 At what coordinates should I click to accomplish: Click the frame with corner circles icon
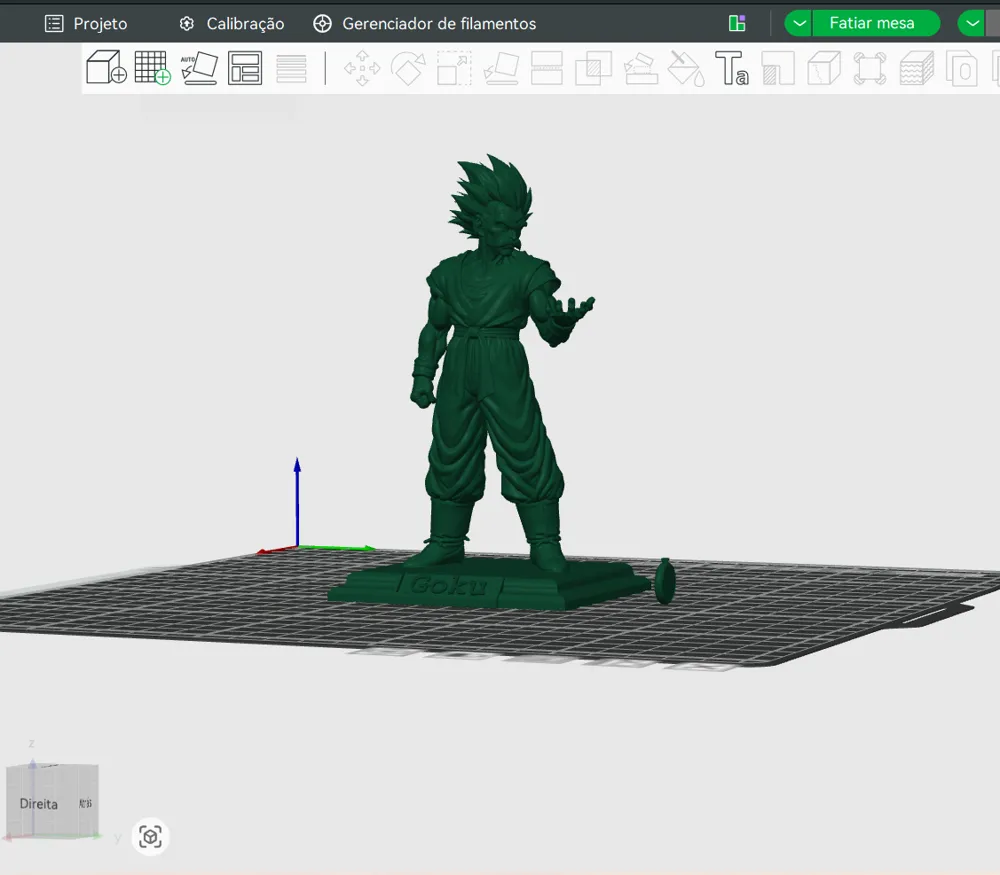[x=870, y=68]
